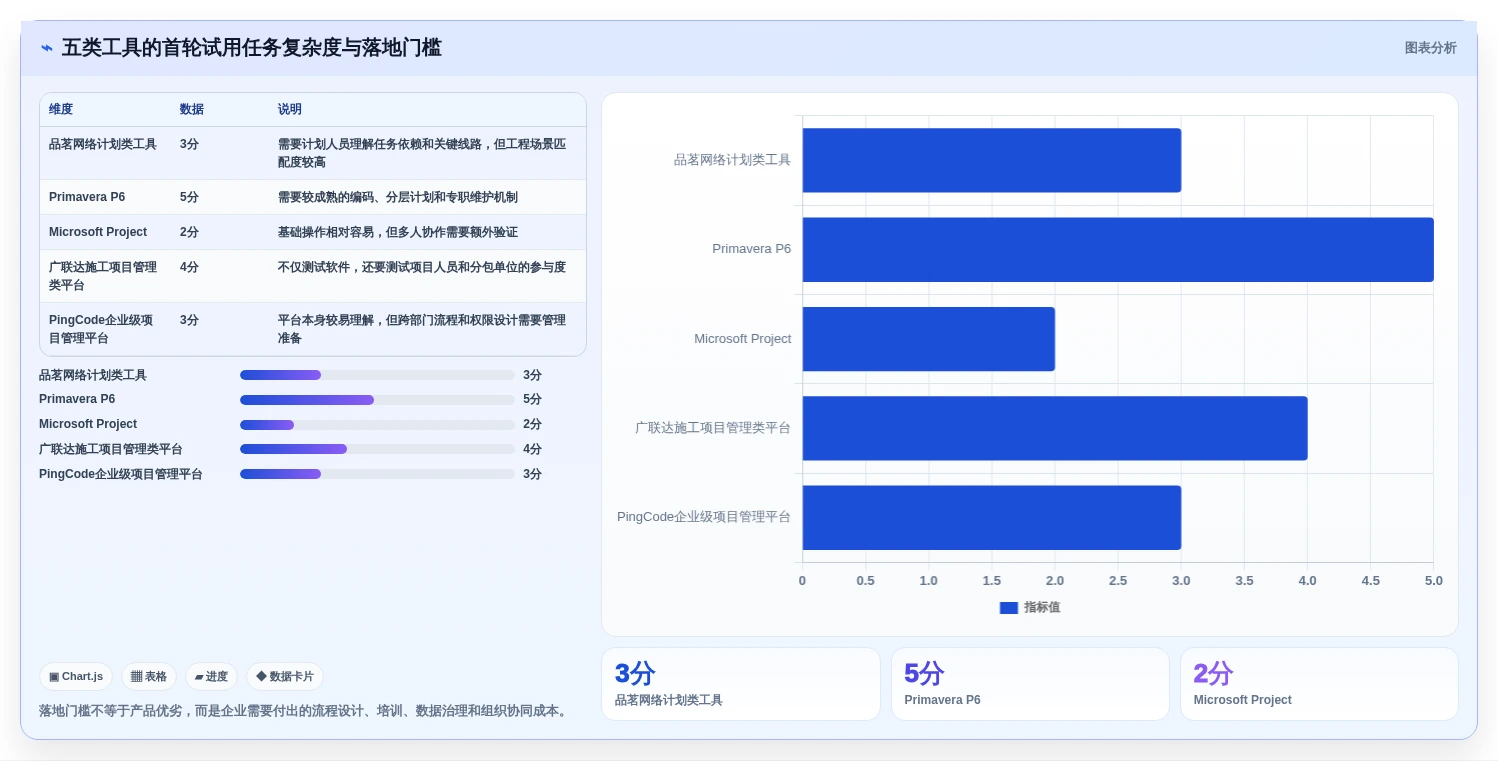This screenshot has height=761, width=1498.
Task: Click the description 需要较成熟的编码、分层计划和专职维护机制
Action: tap(398, 197)
